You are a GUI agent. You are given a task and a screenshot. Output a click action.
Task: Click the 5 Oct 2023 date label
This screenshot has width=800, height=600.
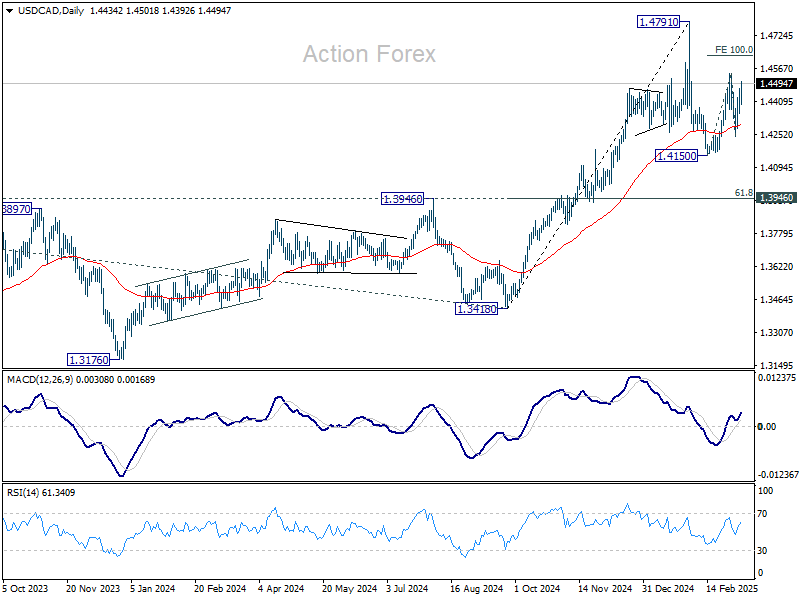[25, 589]
